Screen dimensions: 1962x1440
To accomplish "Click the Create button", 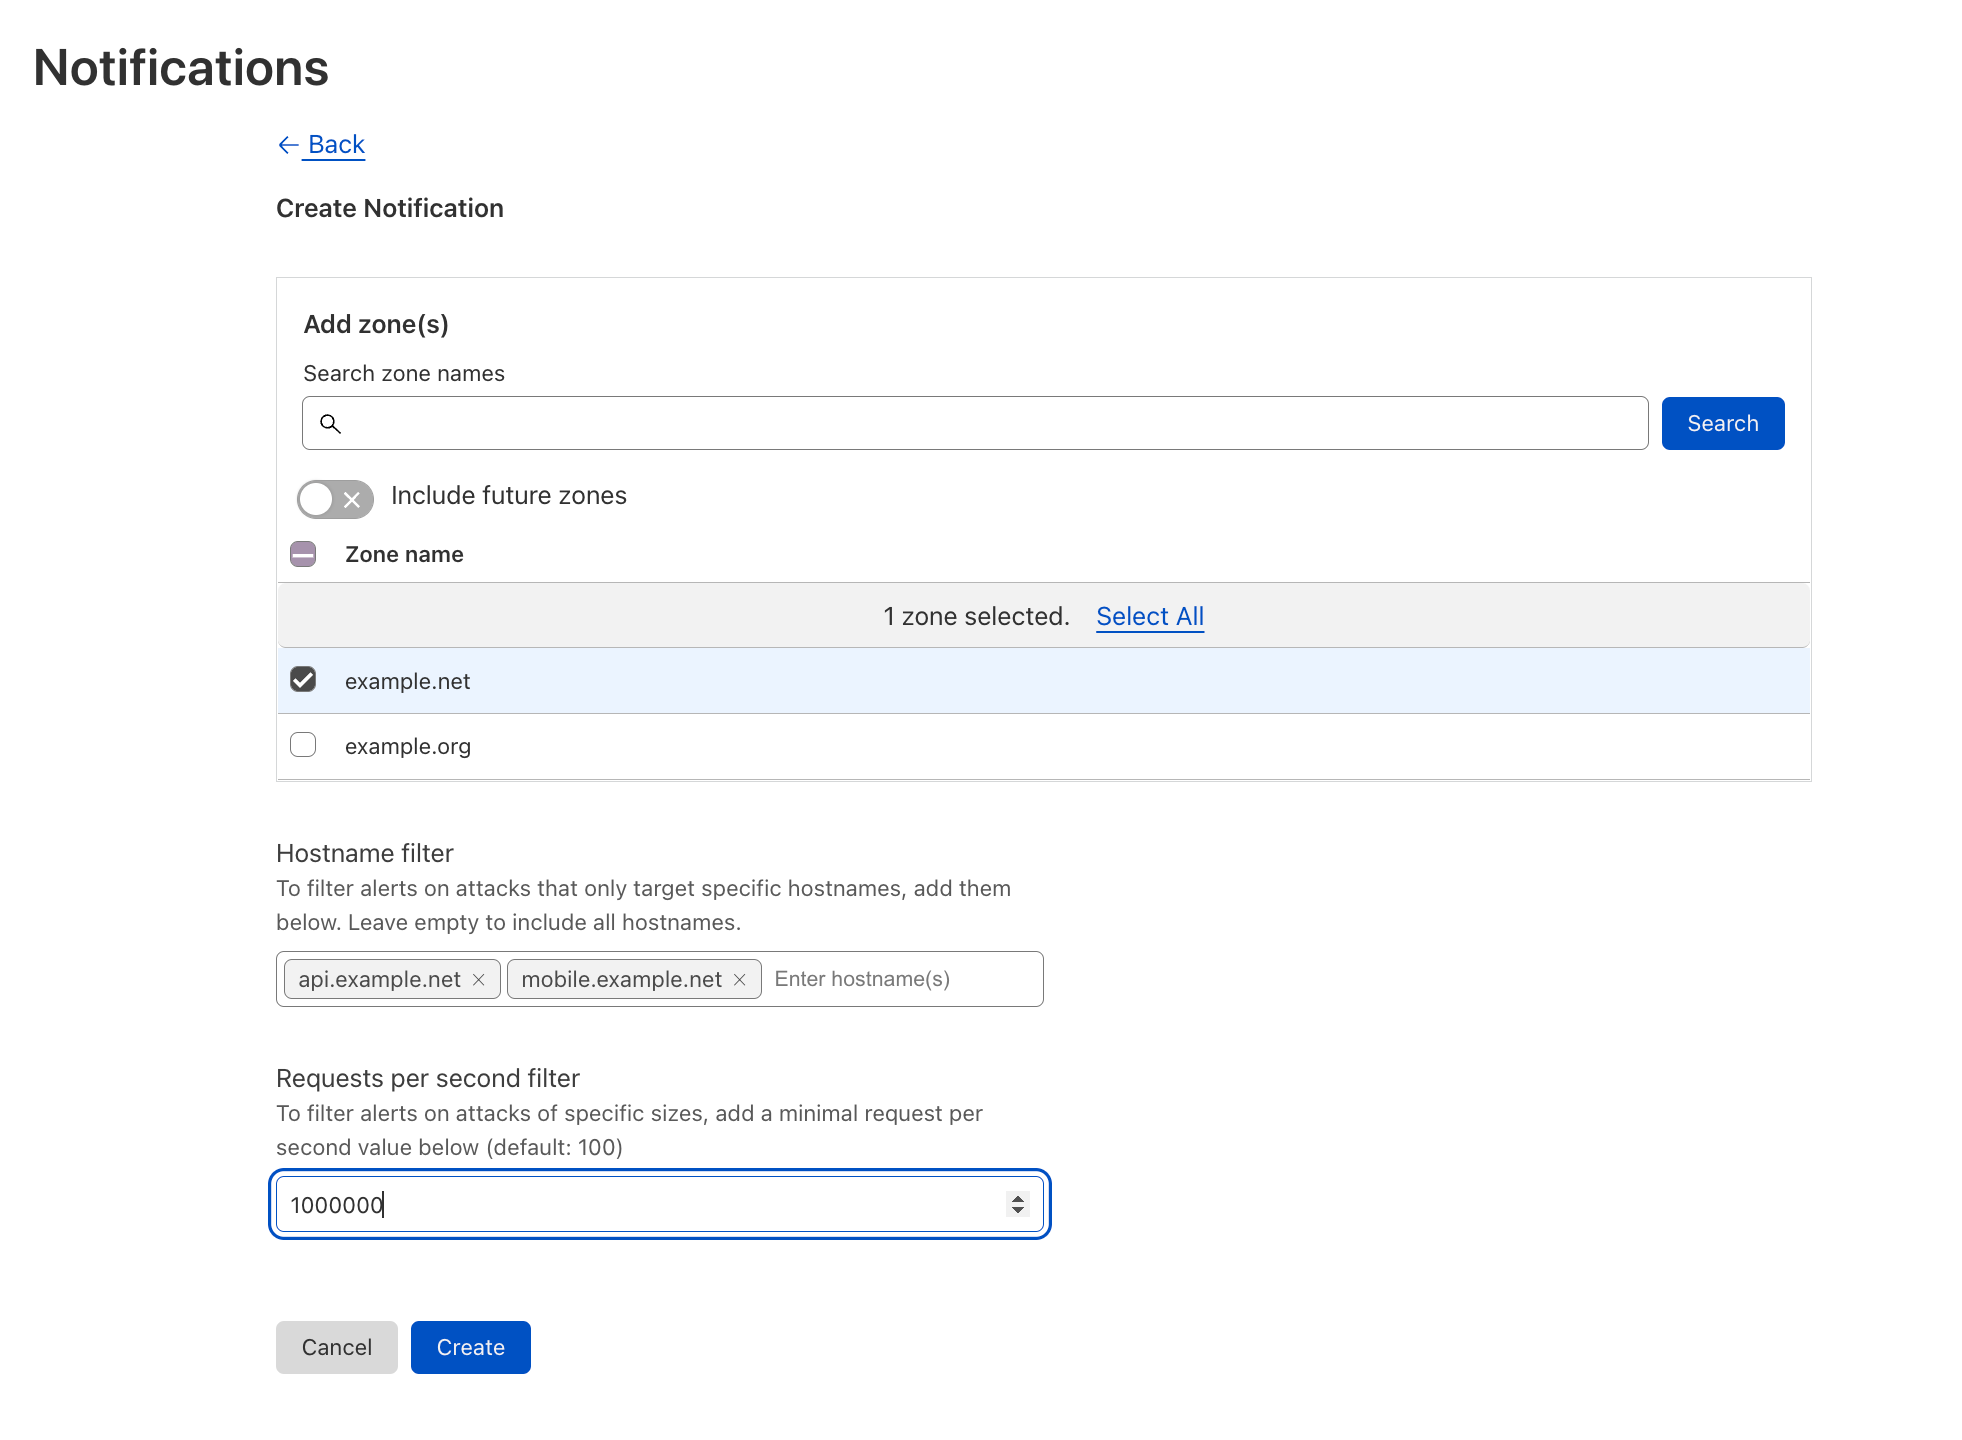I will [471, 1347].
